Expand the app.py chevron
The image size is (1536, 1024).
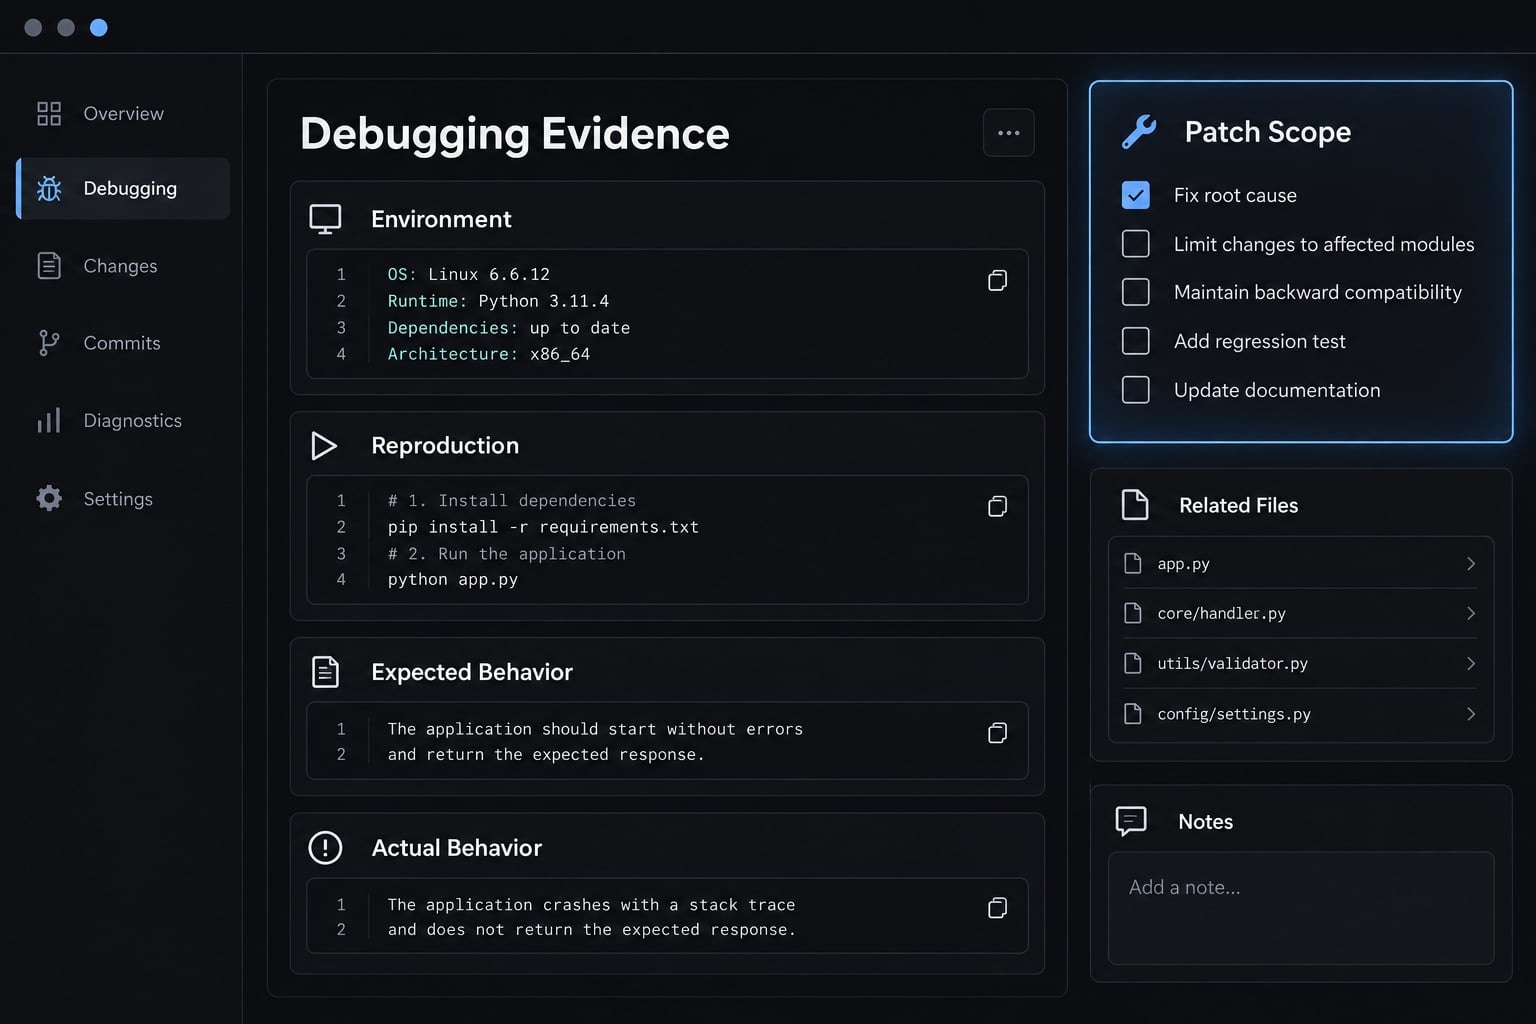1471,564
